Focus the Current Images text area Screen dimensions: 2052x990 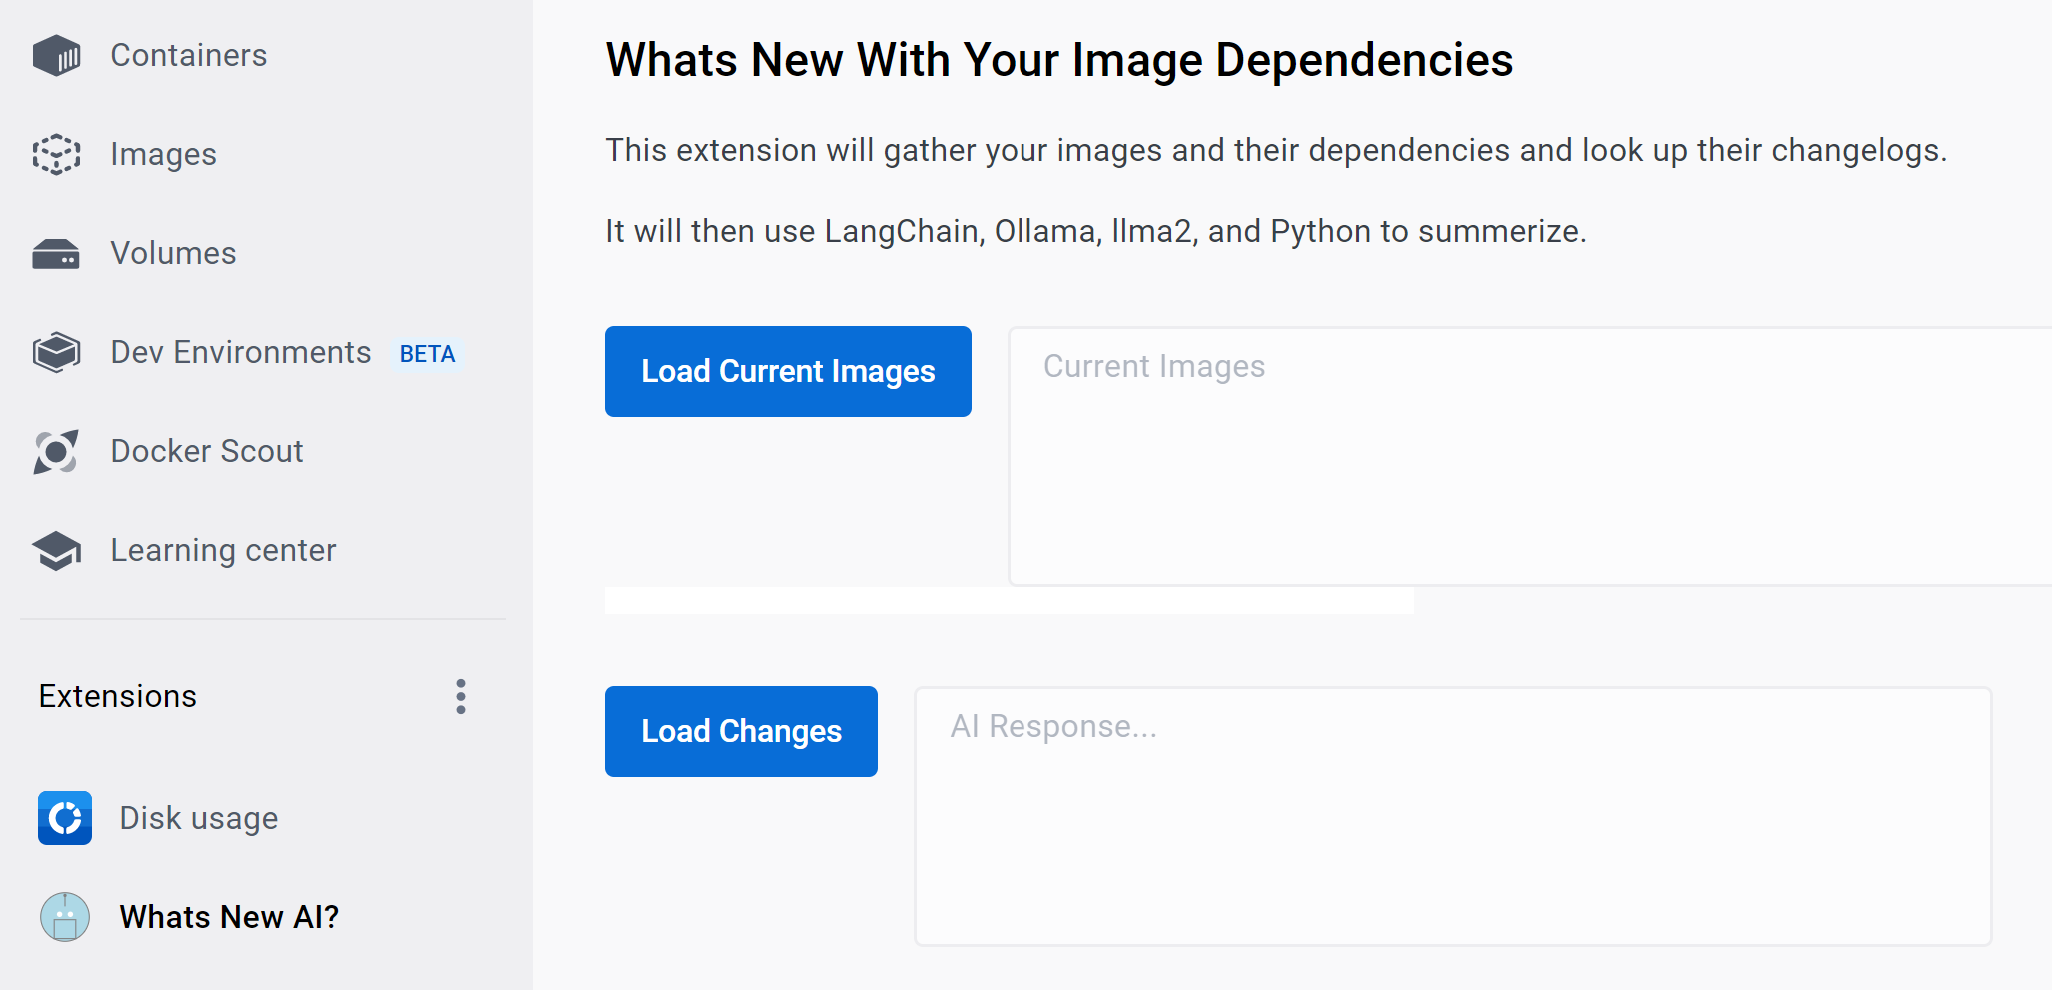1531,456
